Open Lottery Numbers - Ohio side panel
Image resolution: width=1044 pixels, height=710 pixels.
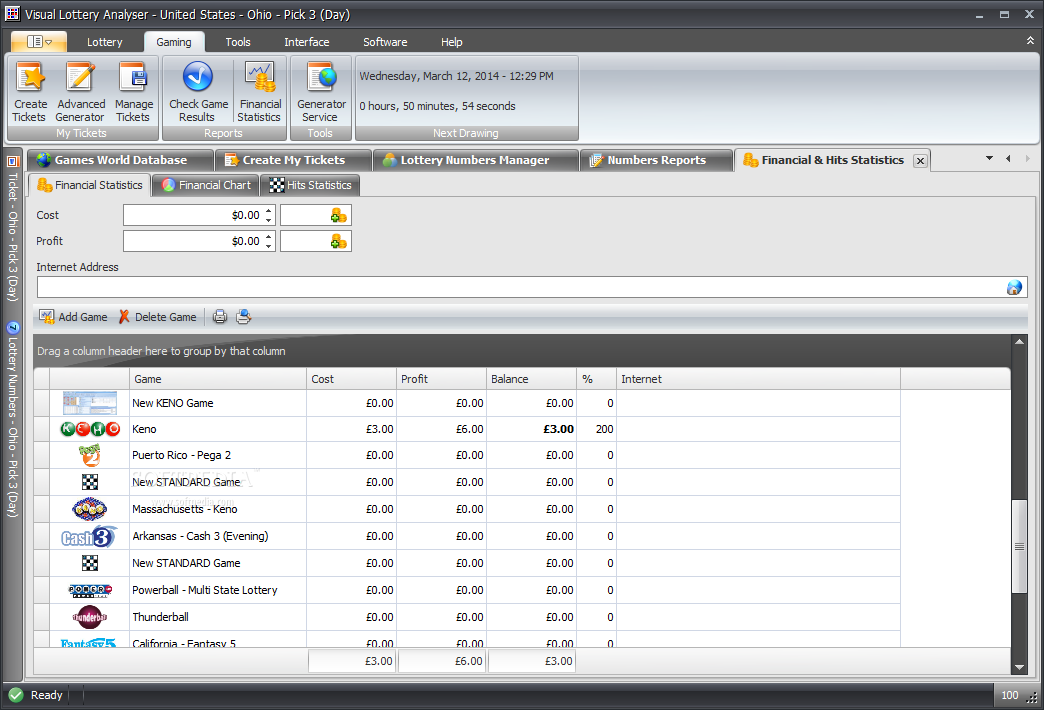(12, 420)
